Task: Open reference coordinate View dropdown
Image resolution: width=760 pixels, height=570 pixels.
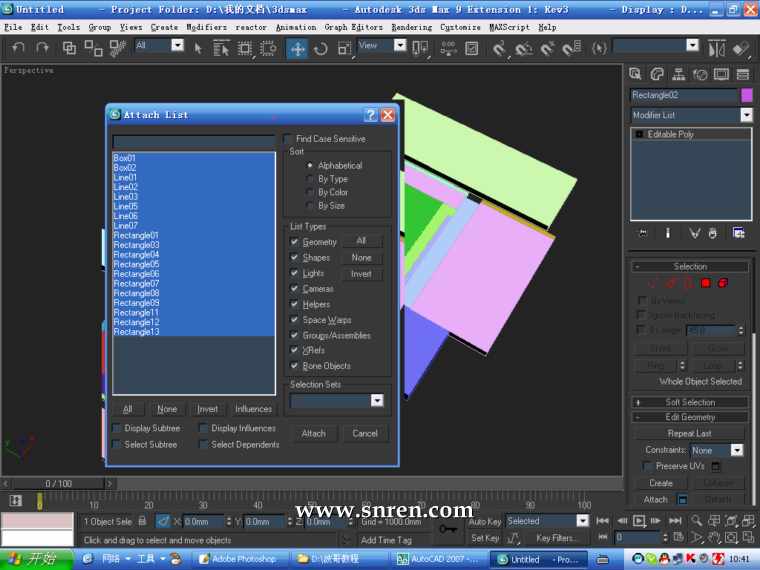Action: (400, 46)
